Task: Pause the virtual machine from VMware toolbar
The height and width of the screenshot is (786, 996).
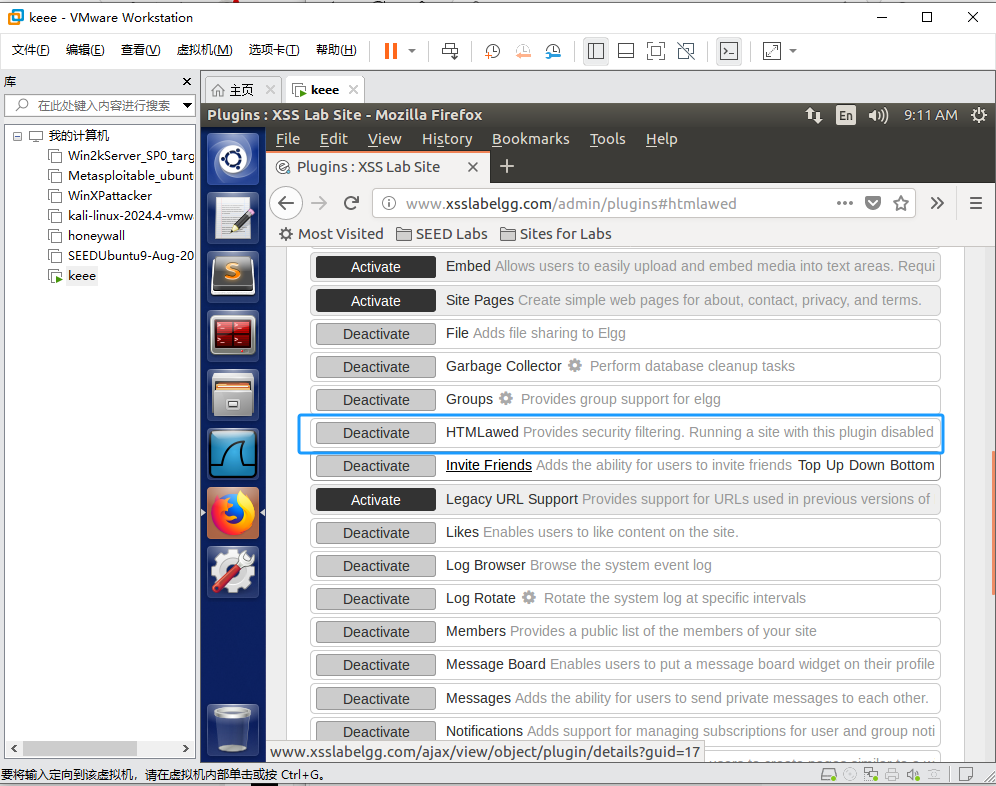Action: point(391,51)
